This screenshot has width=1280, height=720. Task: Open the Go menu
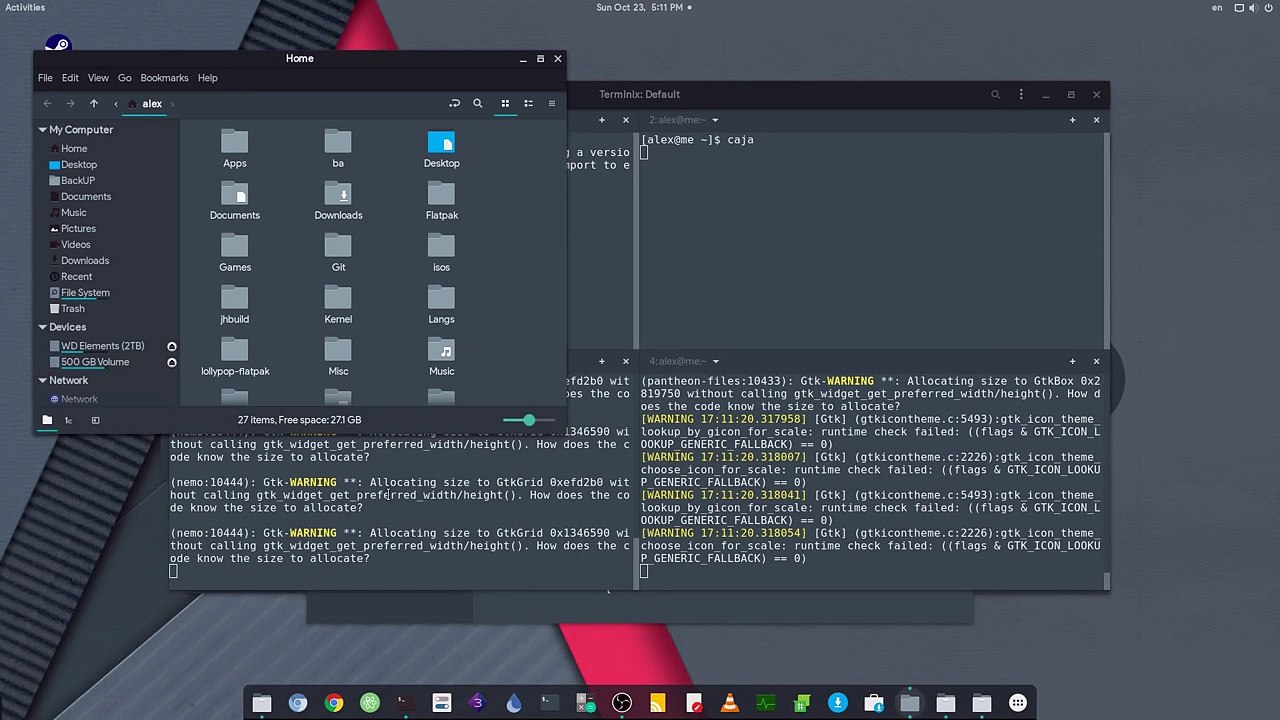[124, 78]
